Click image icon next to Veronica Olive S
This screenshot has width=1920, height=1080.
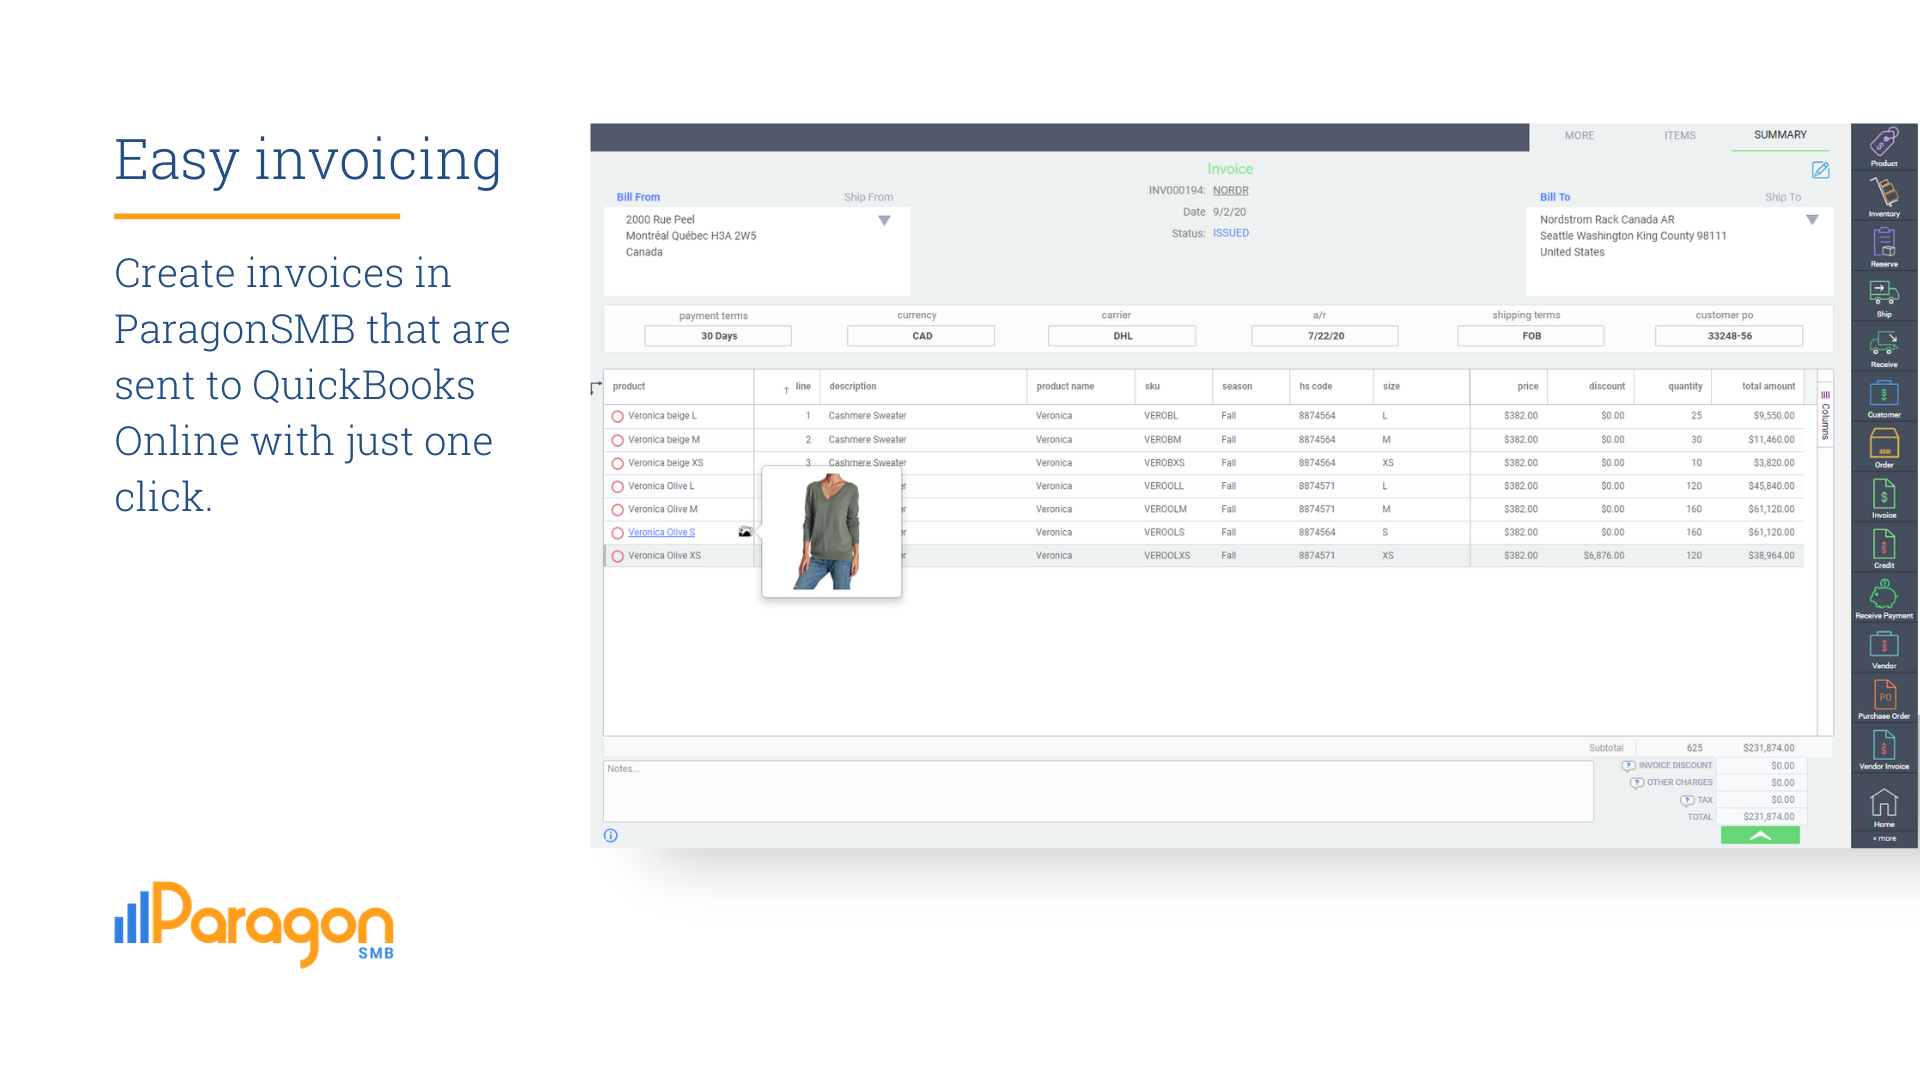coord(745,532)
